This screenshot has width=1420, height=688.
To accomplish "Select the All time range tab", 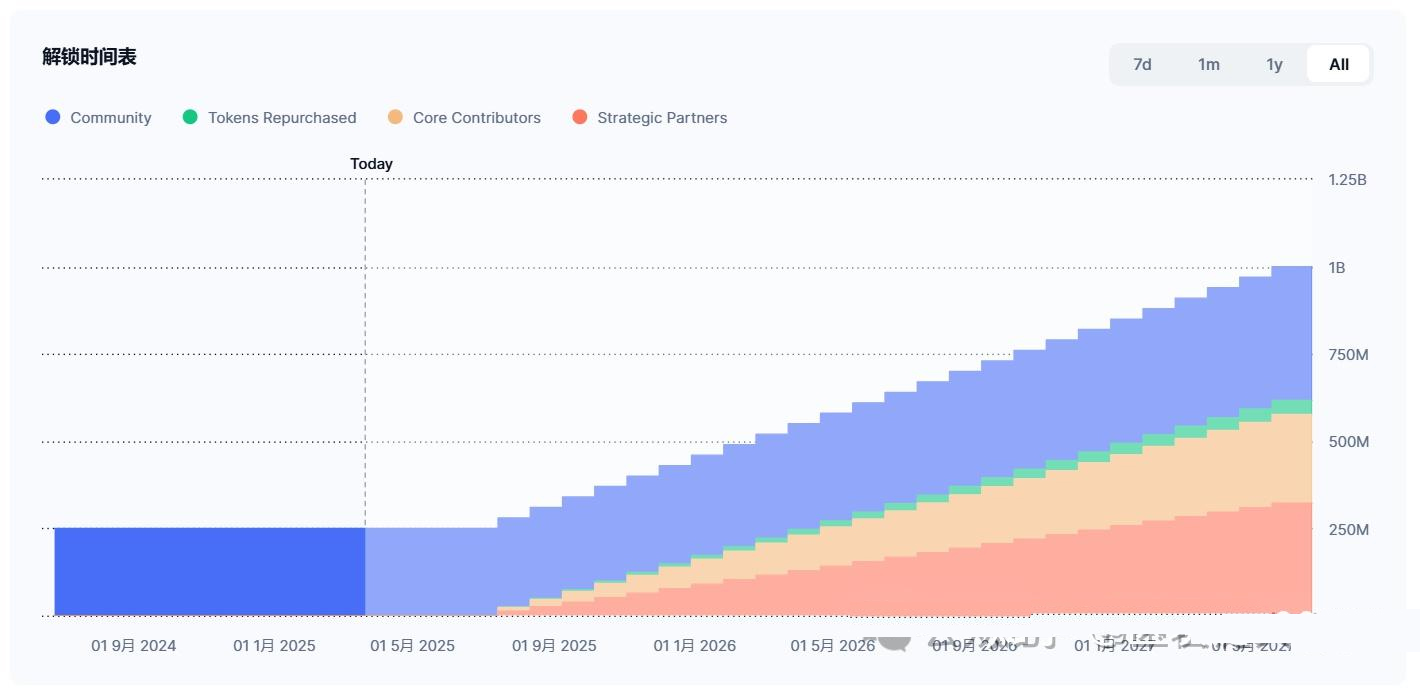I will click(x=1339, y=64).
